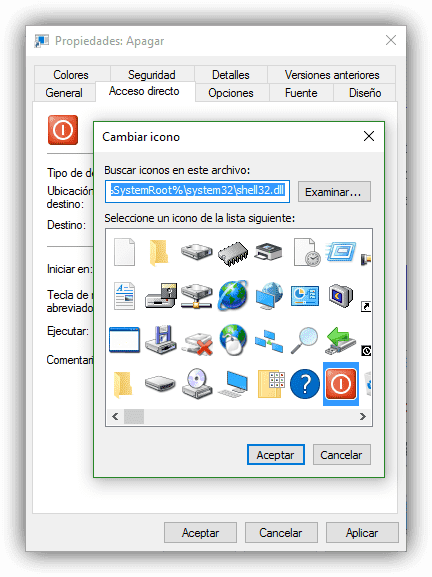The height and width of the screenshot is (577, 432).
Task: Select the disconnected drive with red X icon
Action: [198, 343]
